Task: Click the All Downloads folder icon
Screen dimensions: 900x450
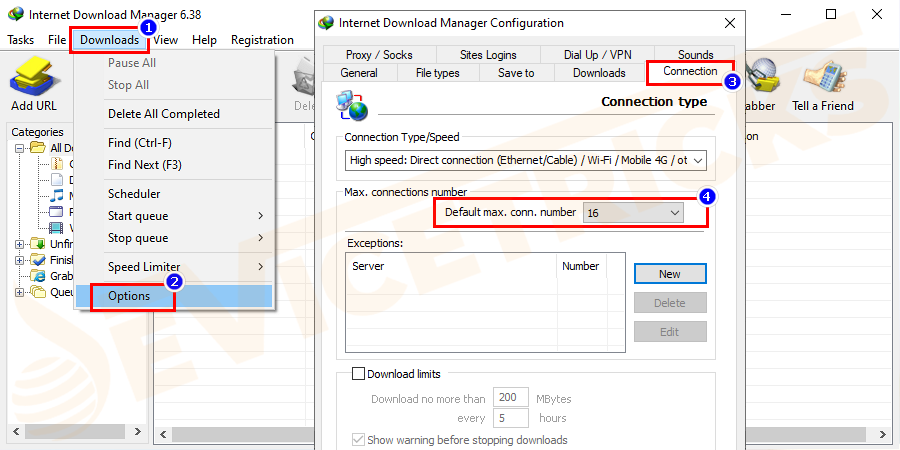Action: coord(37,148)
